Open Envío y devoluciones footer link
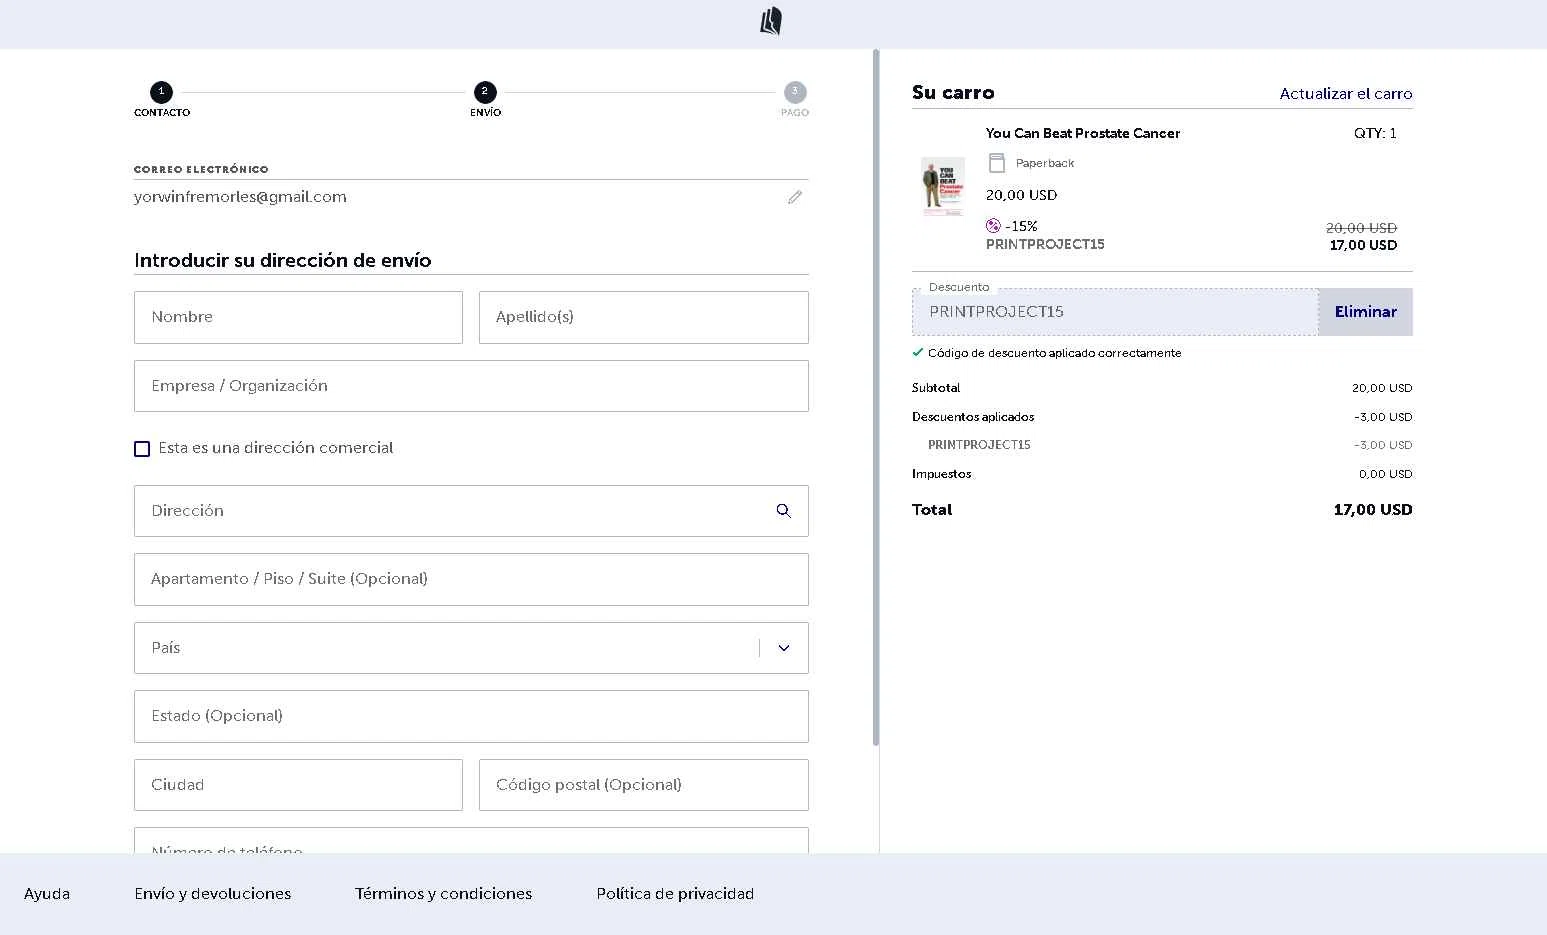 click(213, 894)
